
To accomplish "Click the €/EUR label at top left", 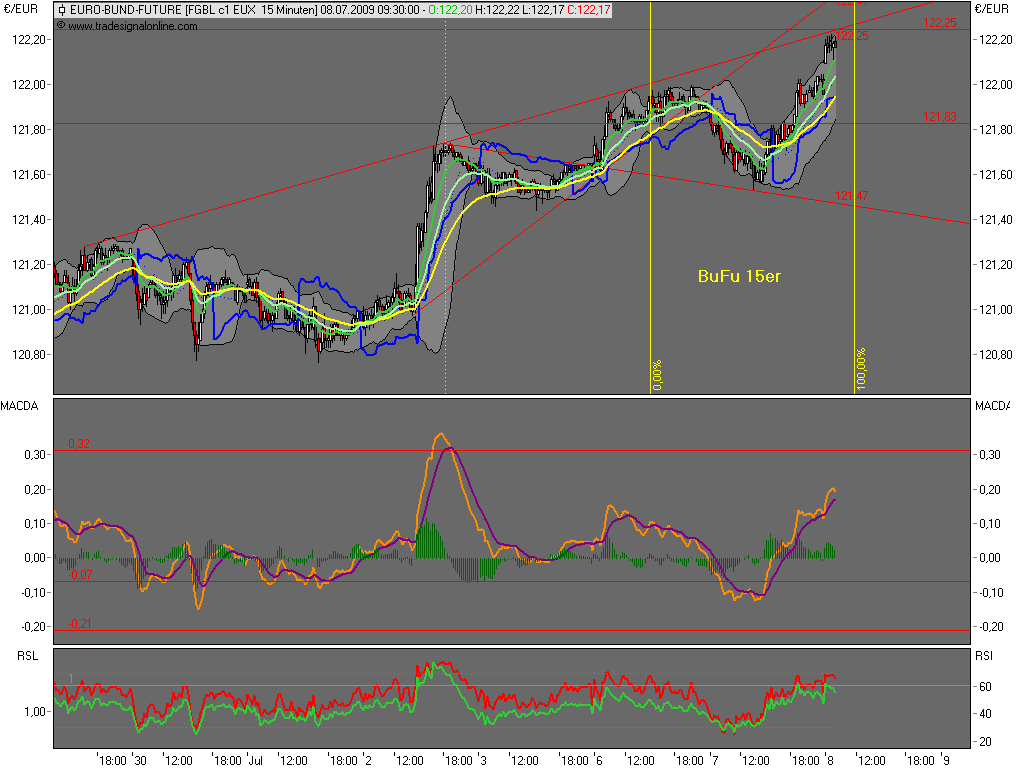I will [21, 9].
